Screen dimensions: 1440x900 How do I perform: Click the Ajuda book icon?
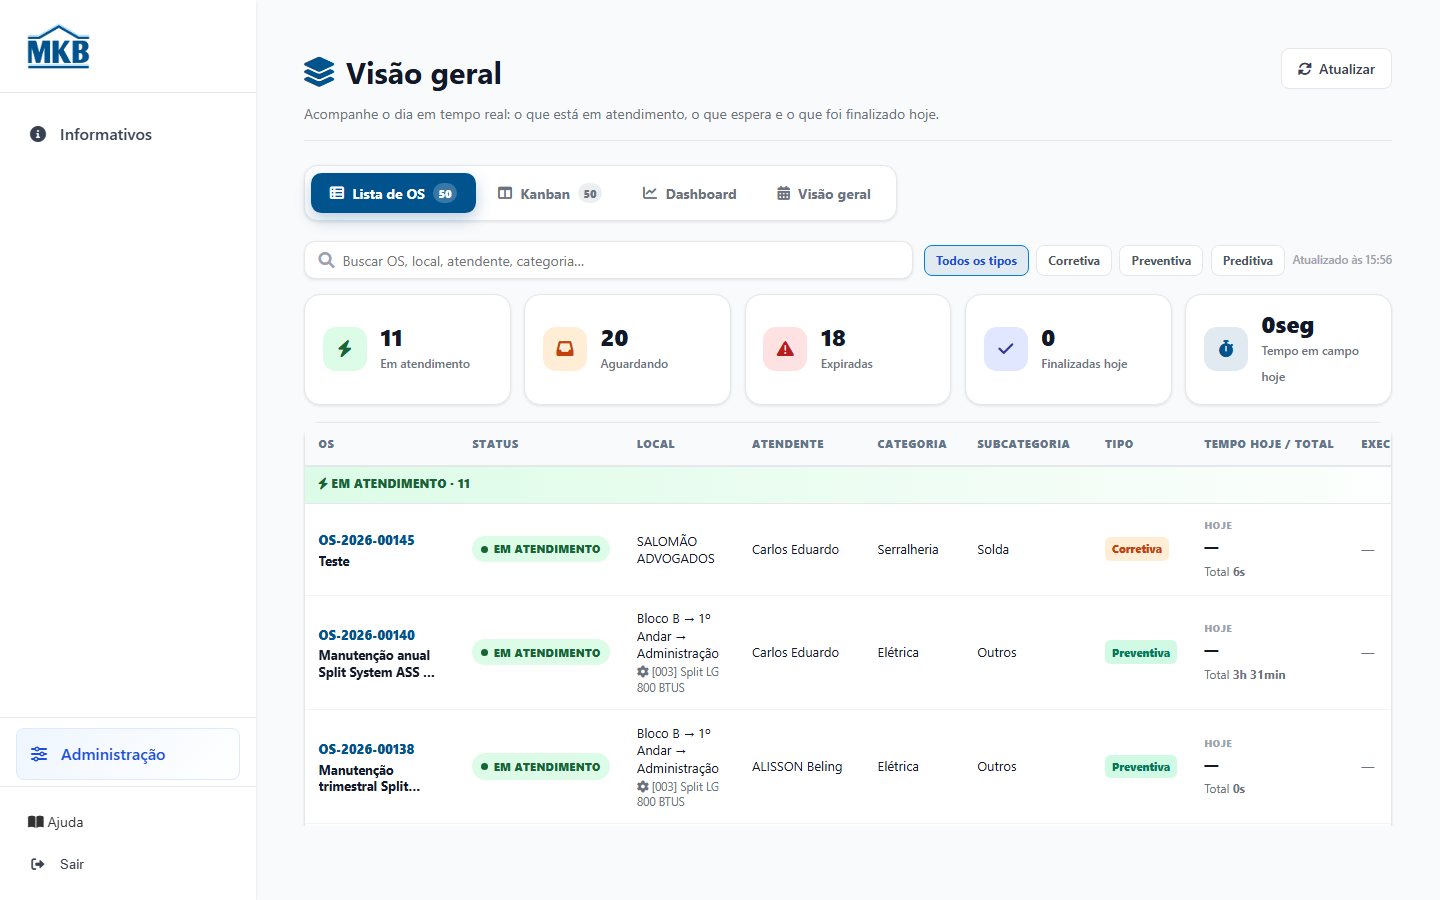click(36, 822)
